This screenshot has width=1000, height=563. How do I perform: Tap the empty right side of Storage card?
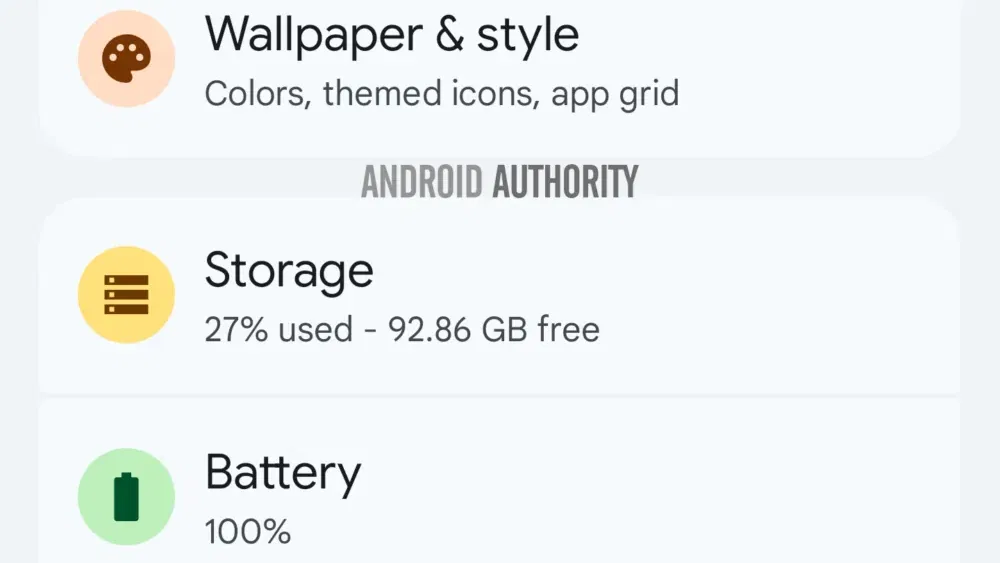coord(797,295)
